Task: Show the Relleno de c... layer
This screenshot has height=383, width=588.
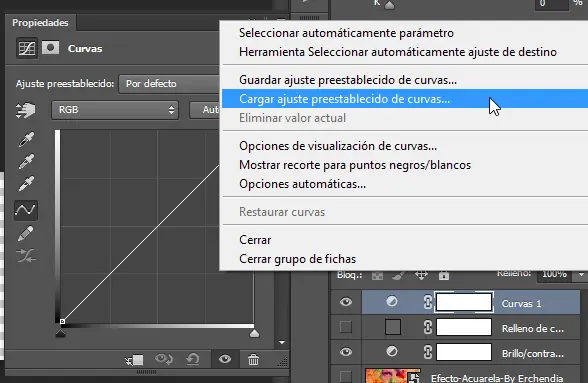Action: click(346, 327)
